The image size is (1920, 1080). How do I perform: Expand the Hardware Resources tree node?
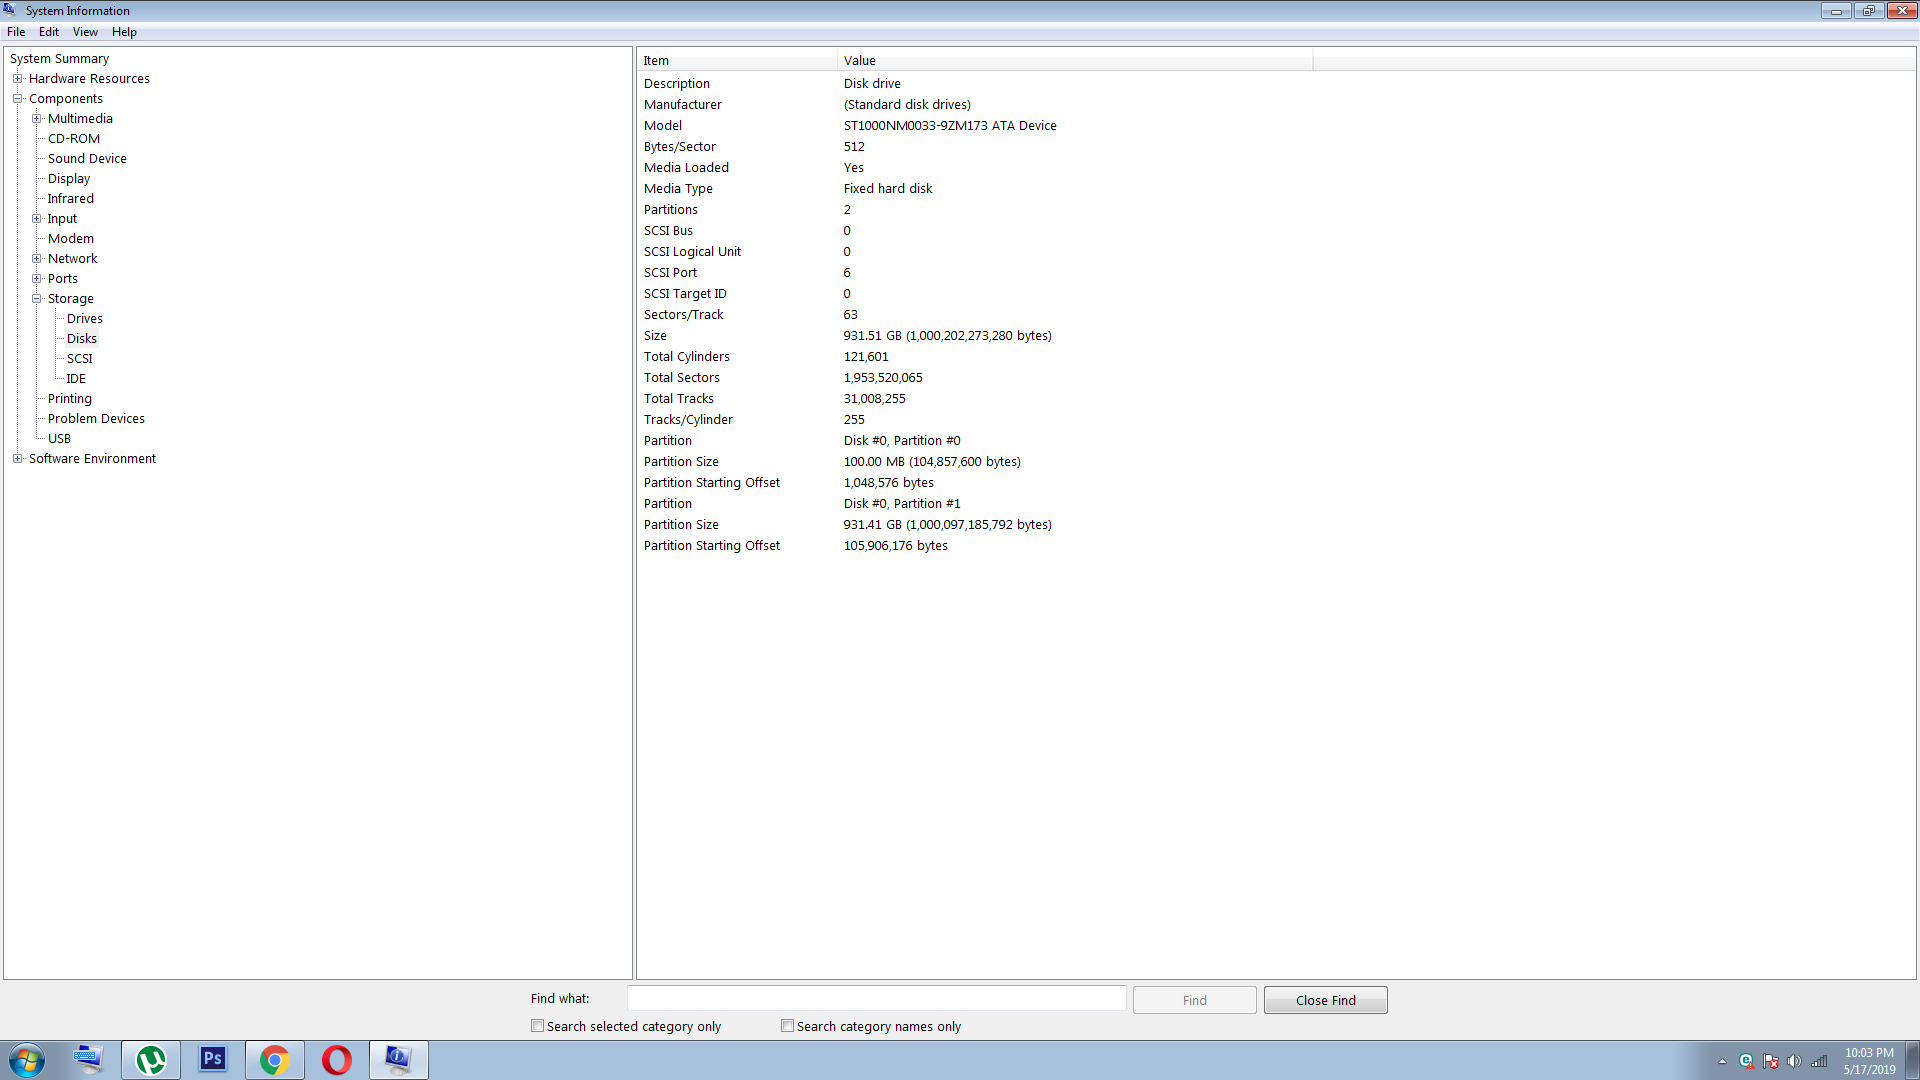[17, 79]
